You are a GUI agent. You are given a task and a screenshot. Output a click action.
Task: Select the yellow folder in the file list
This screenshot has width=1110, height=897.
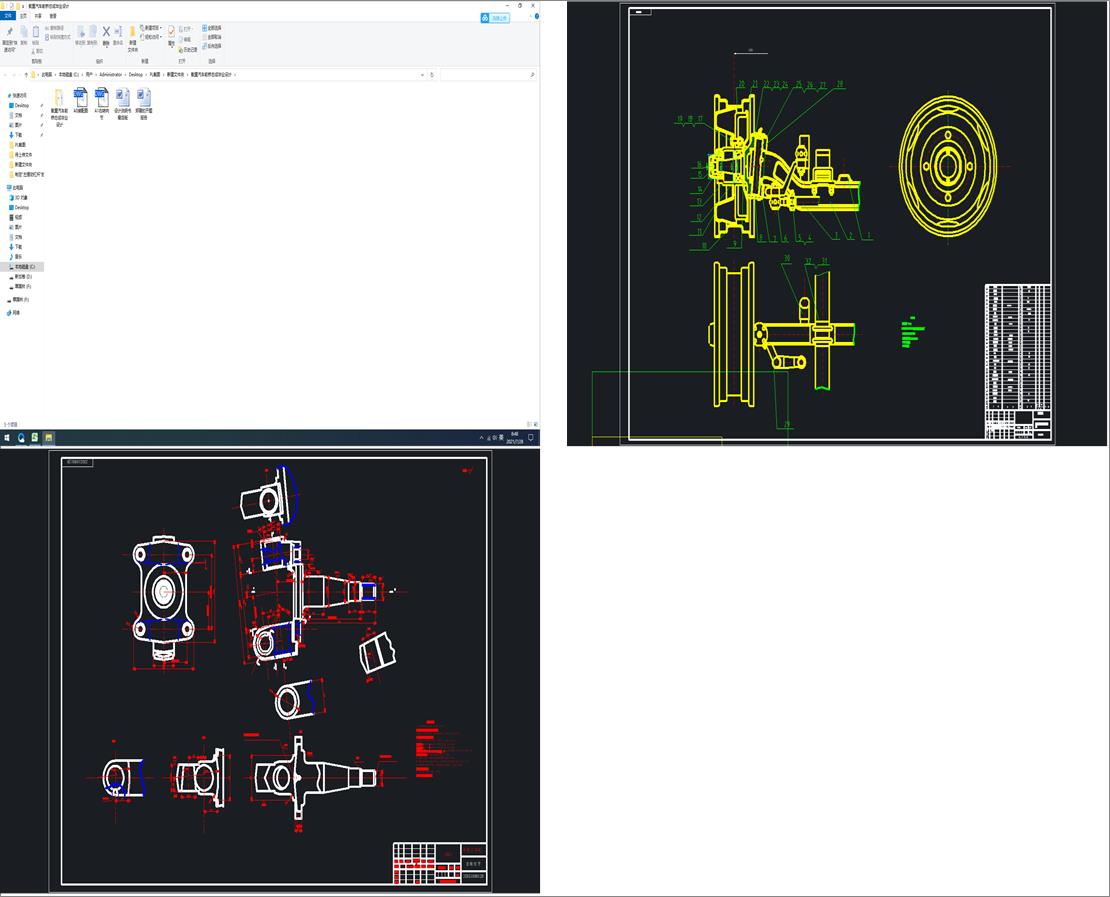[59, 107]
